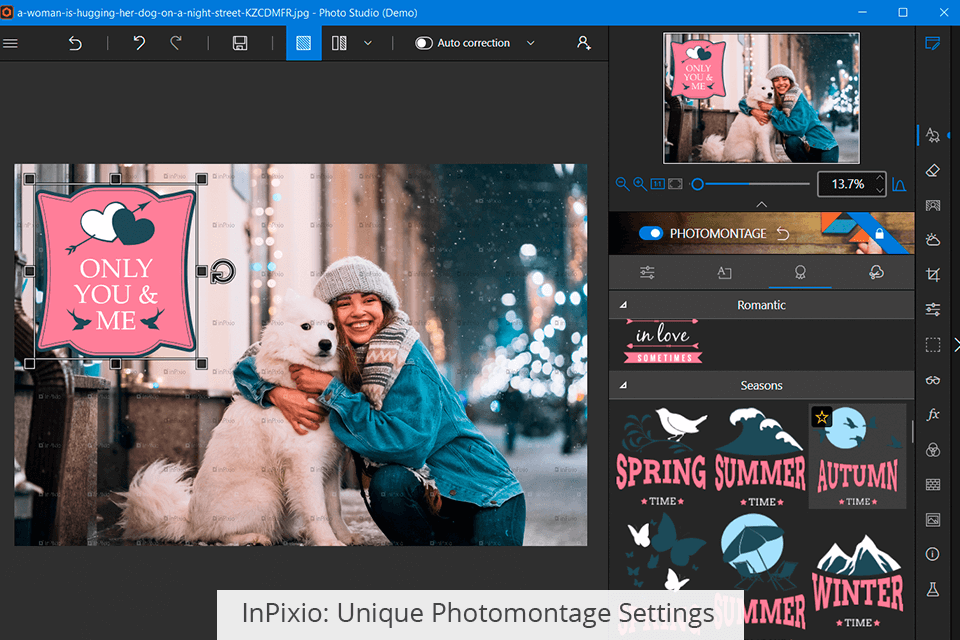Open the Auto correction dropdown arrow
Screen dimensions: 960x640
[x=530, y=43]
